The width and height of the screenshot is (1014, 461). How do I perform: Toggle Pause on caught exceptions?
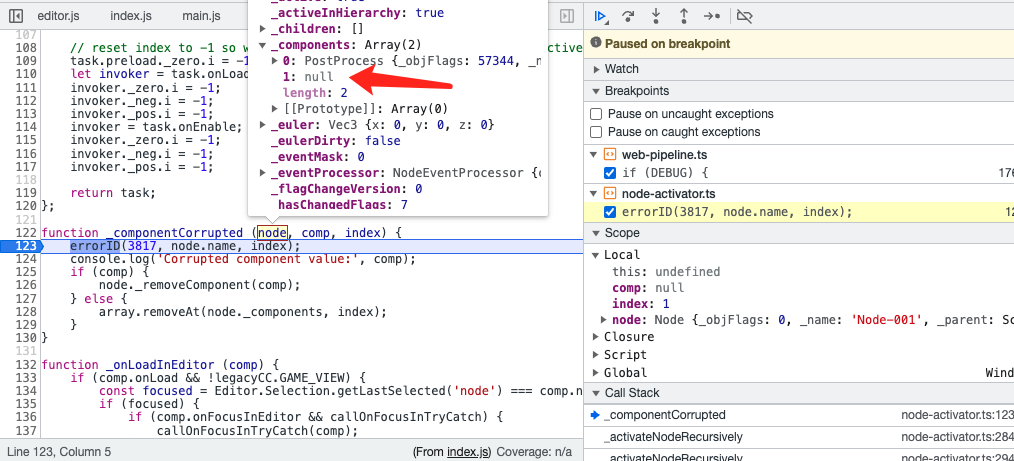[596, 132]
